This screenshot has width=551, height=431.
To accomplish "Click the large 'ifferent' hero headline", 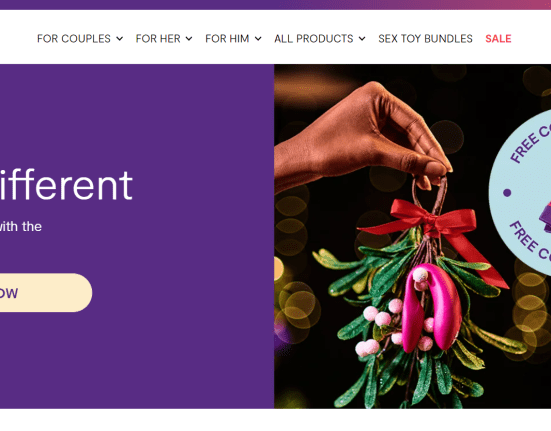I will click(x=66, y=185).
